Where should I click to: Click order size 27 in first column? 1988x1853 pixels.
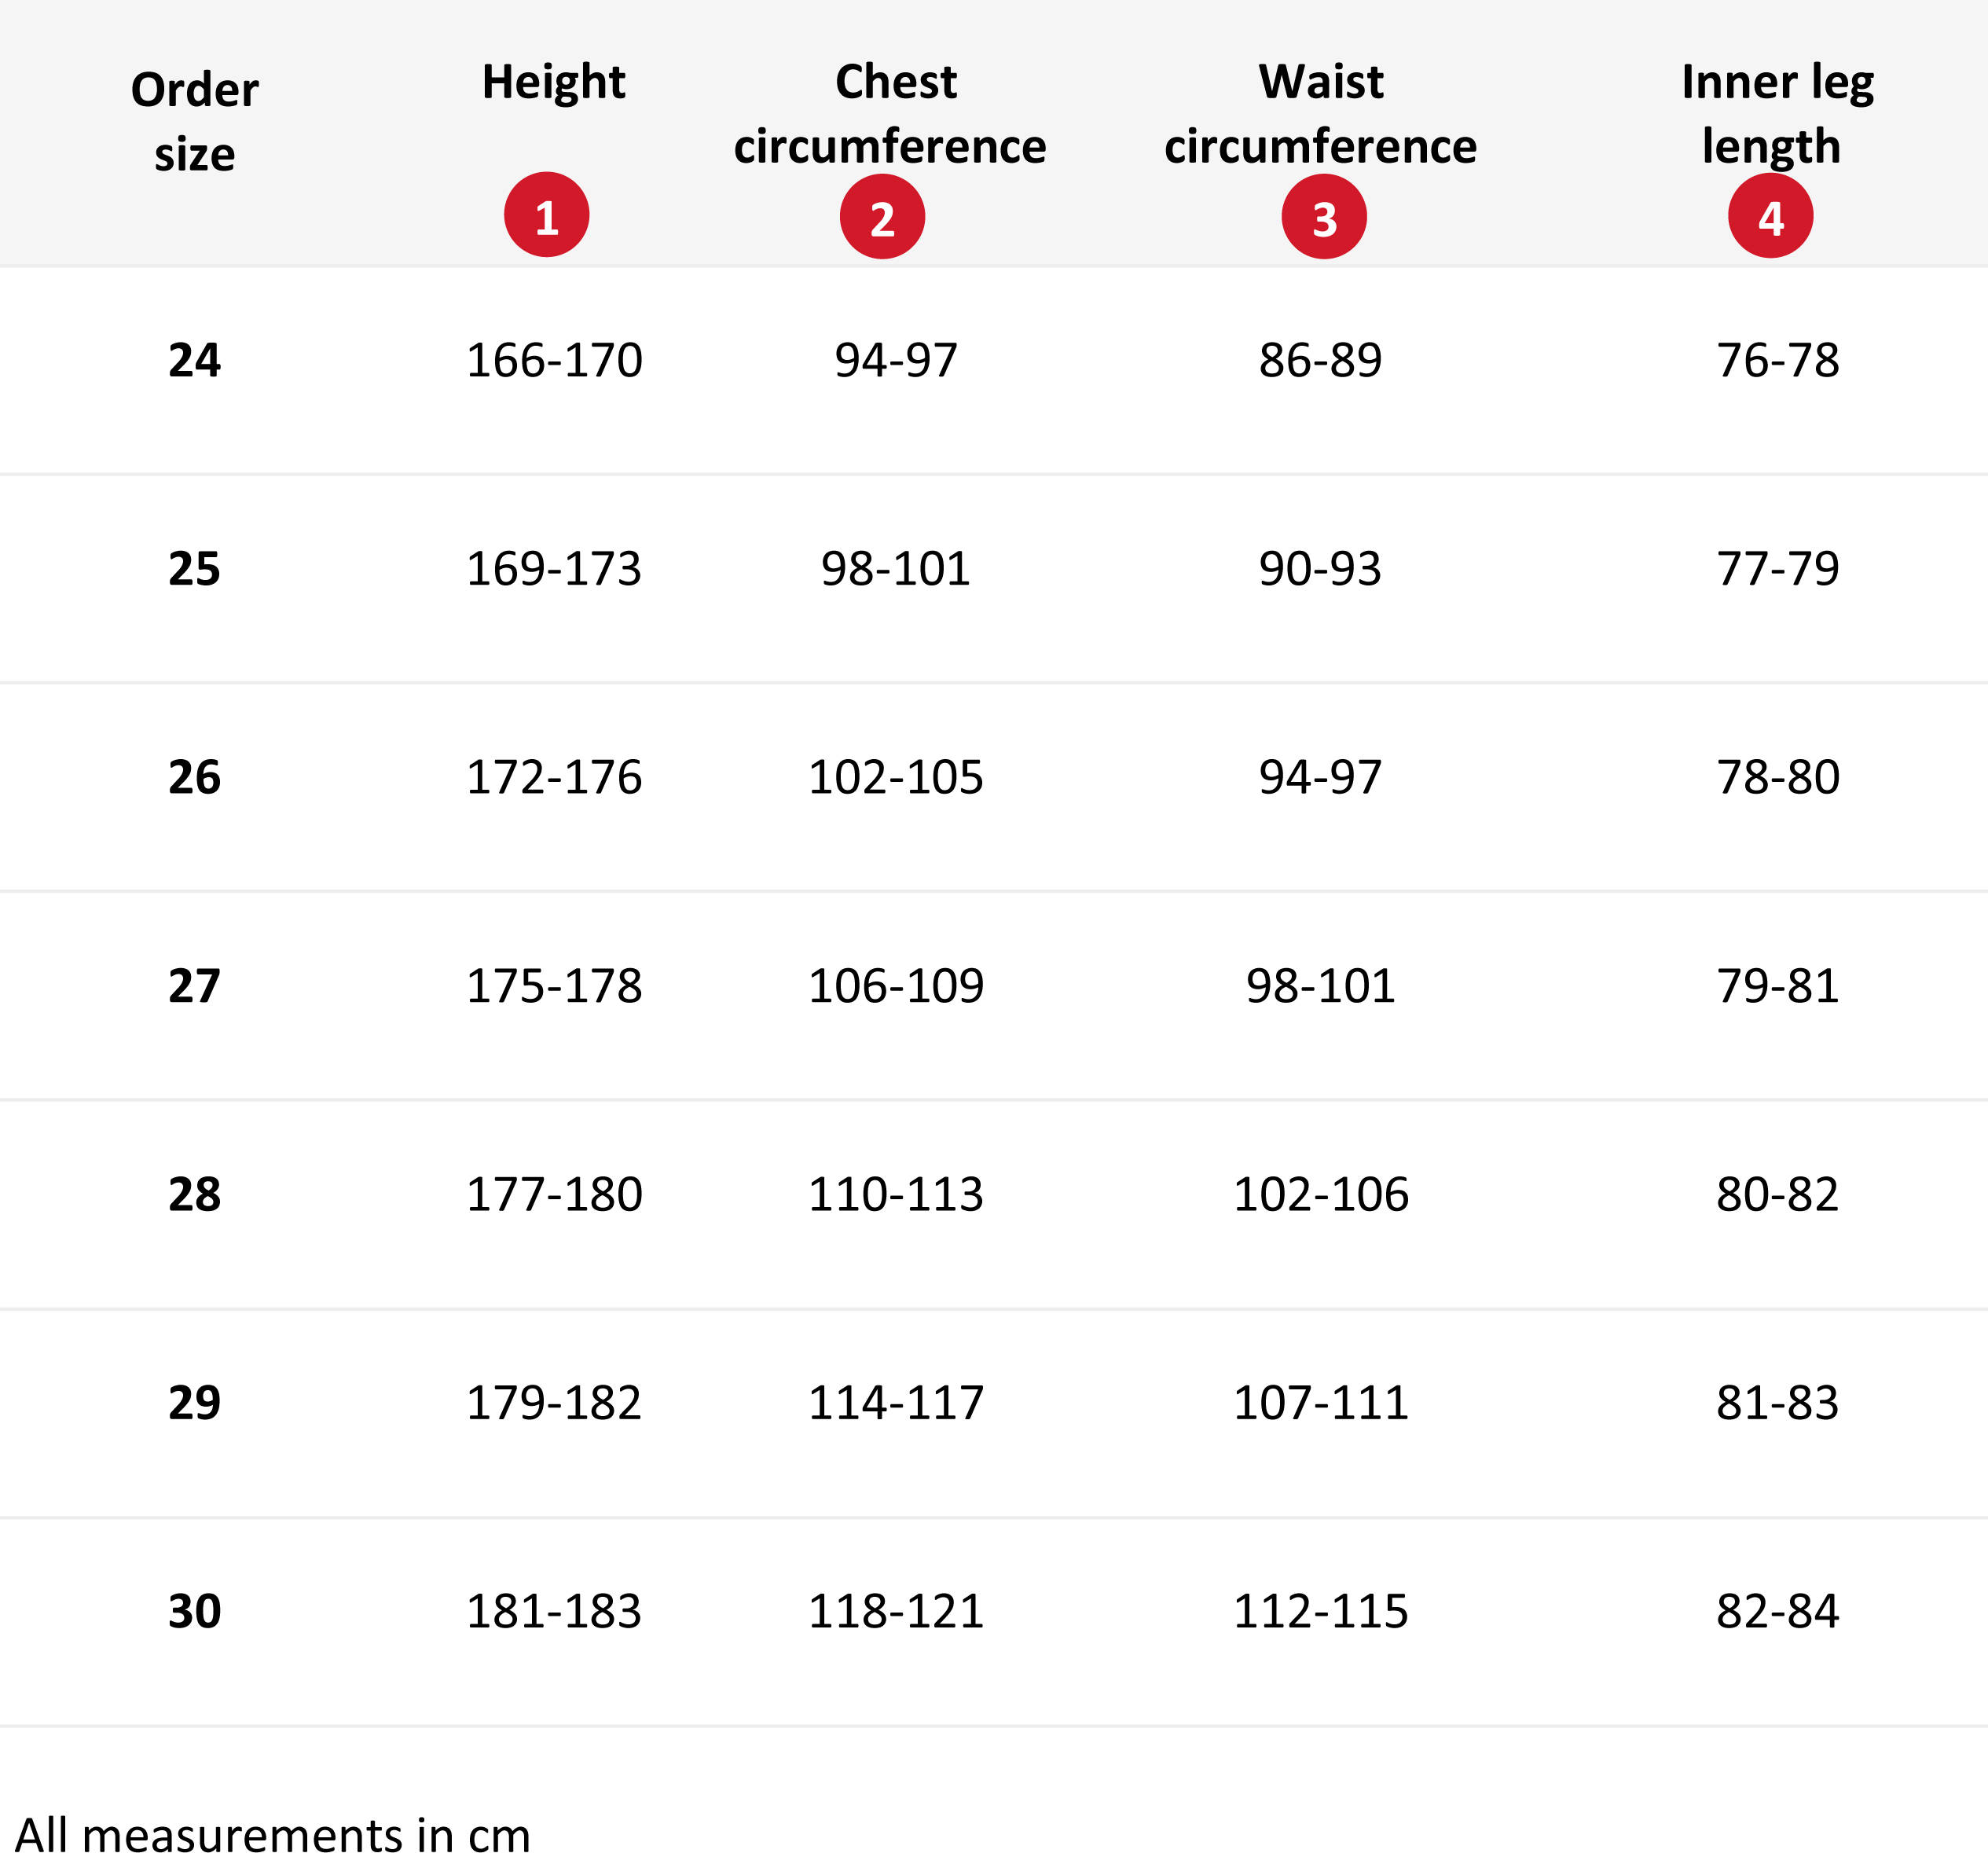[194, 986]
